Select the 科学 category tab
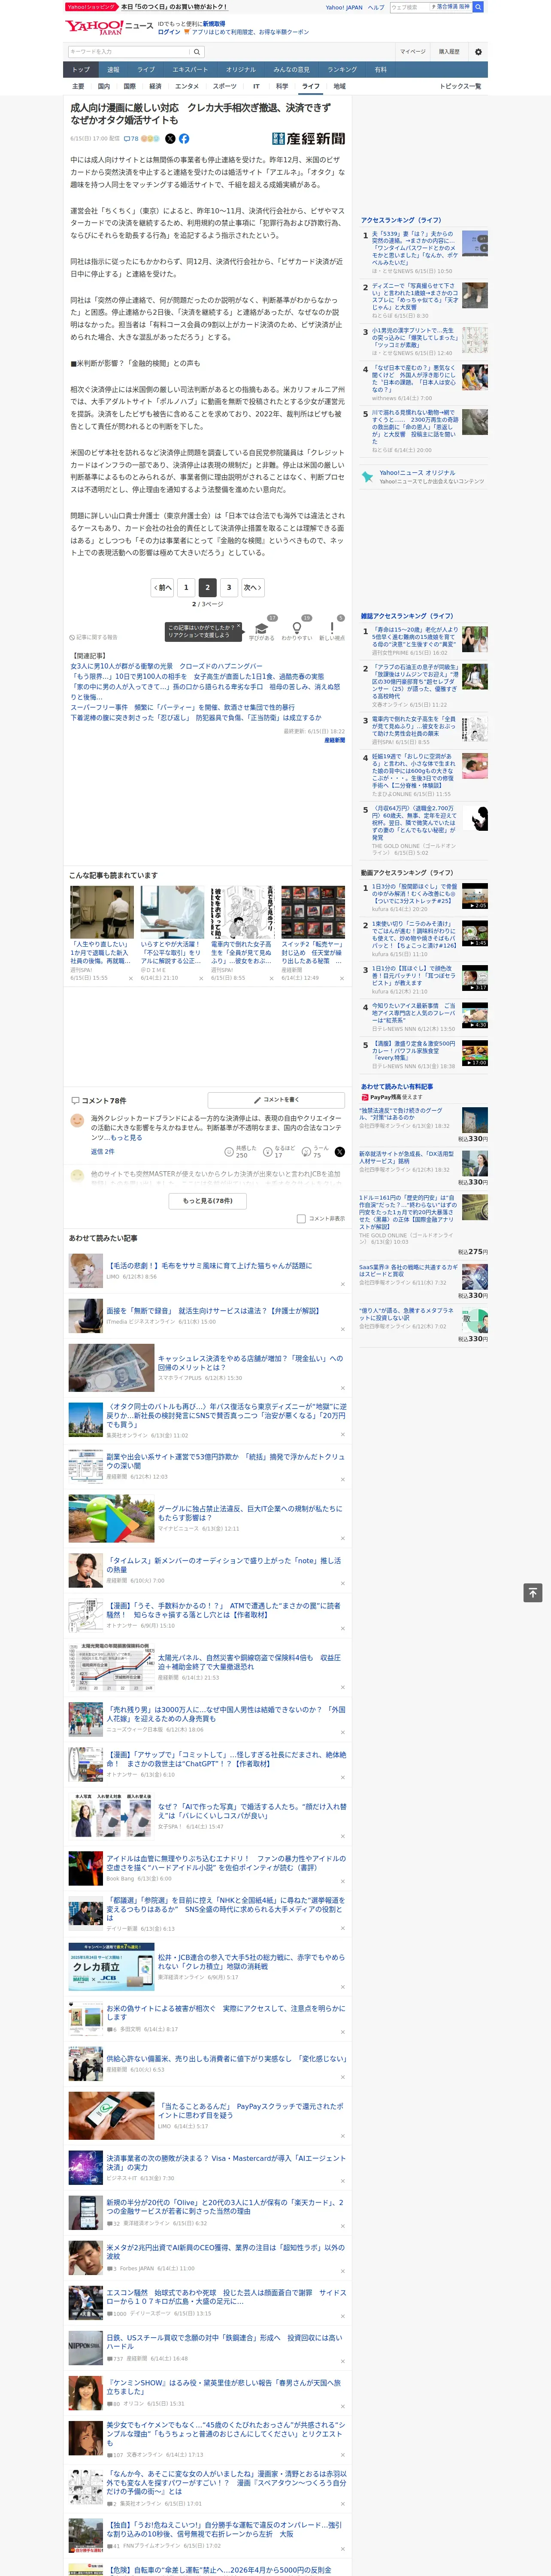The height and width of the screenshot is (2576, 551). click(282, 87)
